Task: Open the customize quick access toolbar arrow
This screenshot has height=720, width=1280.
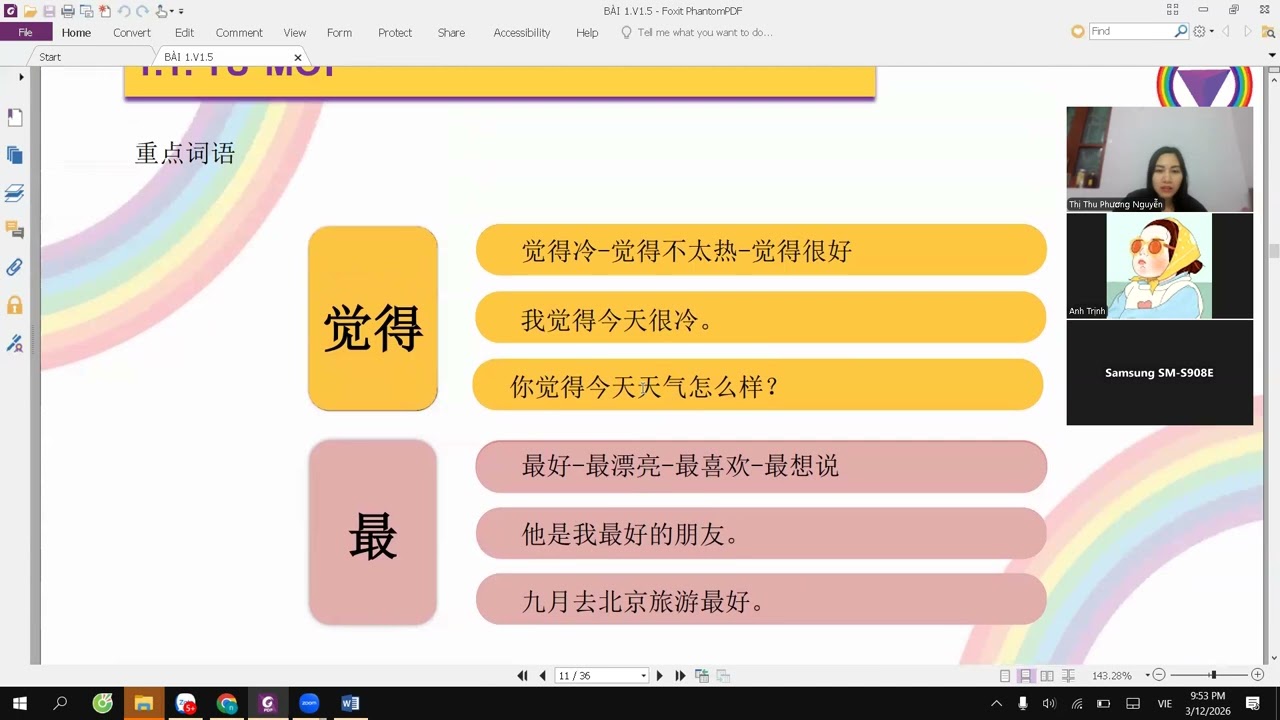Action: [x=181, y=11]
